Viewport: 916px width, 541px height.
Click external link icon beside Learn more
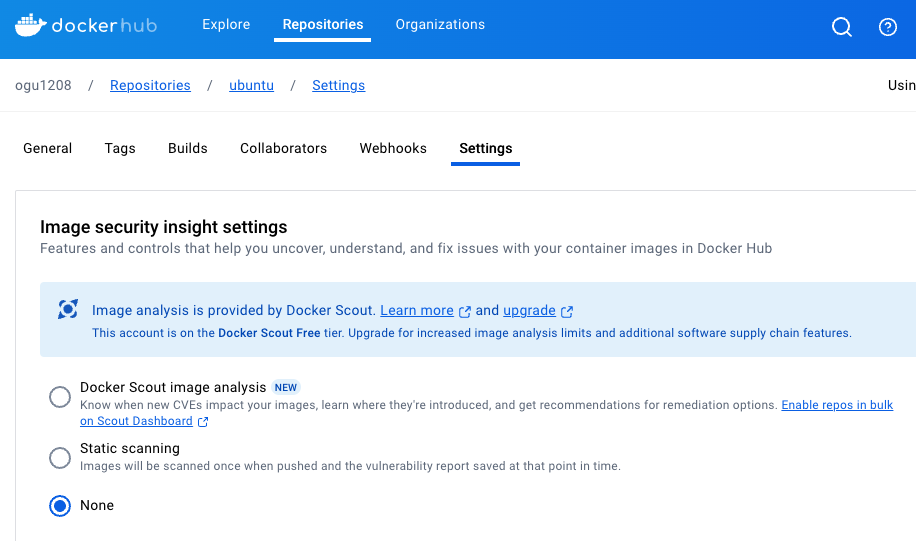pyautogui.click(x=464, y=311)
